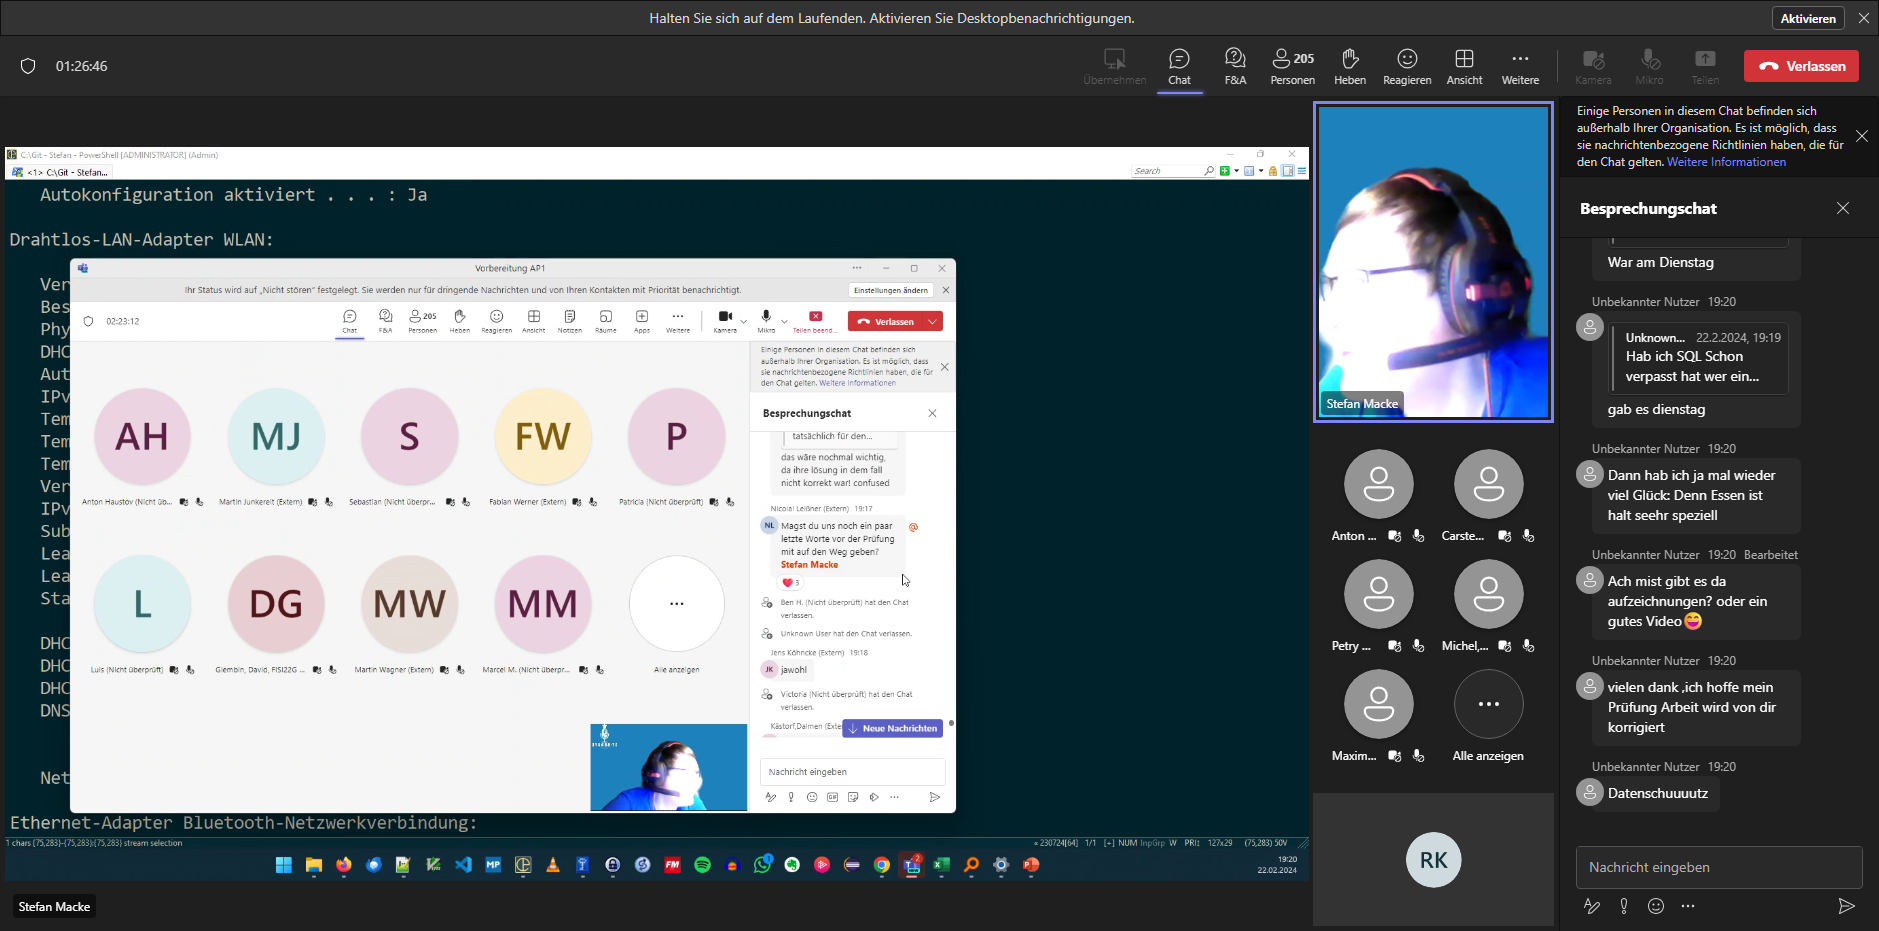Toggle the Chat panel in toolbar
The height and width of the screenshot is (931, 1879).
pos(1179,66)
